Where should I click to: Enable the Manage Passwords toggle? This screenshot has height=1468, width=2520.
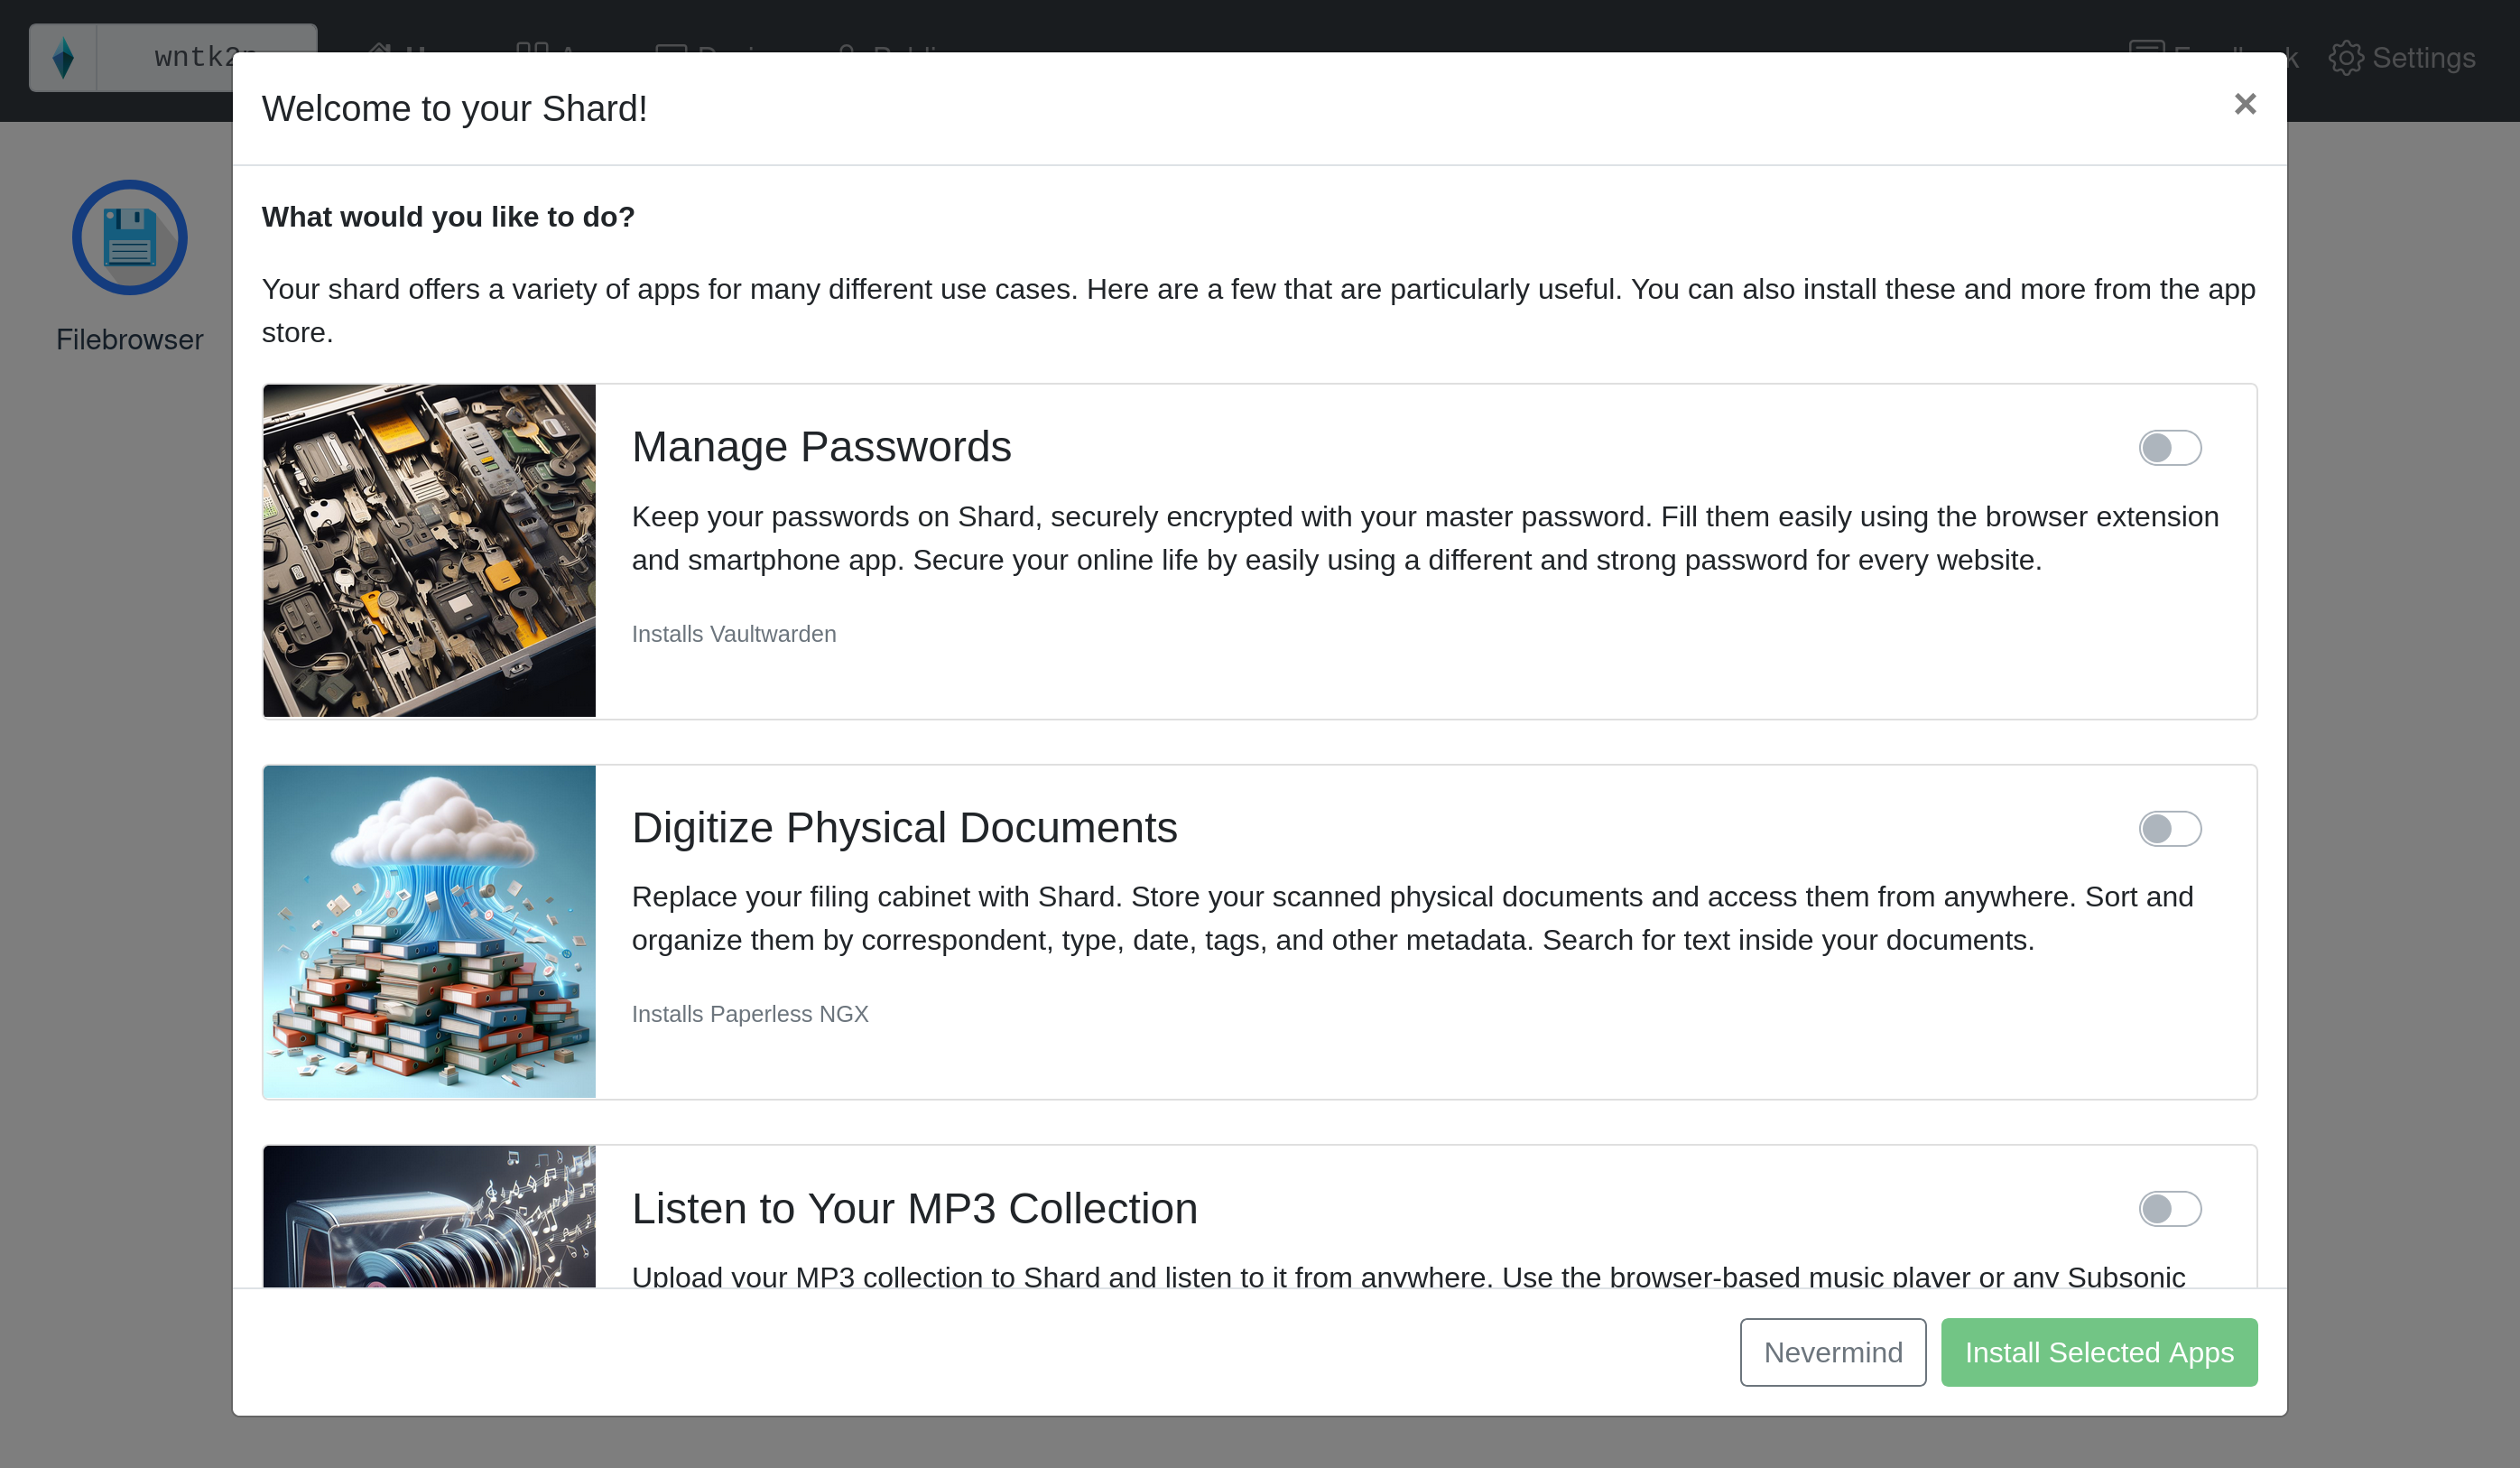pos(2169,448)
